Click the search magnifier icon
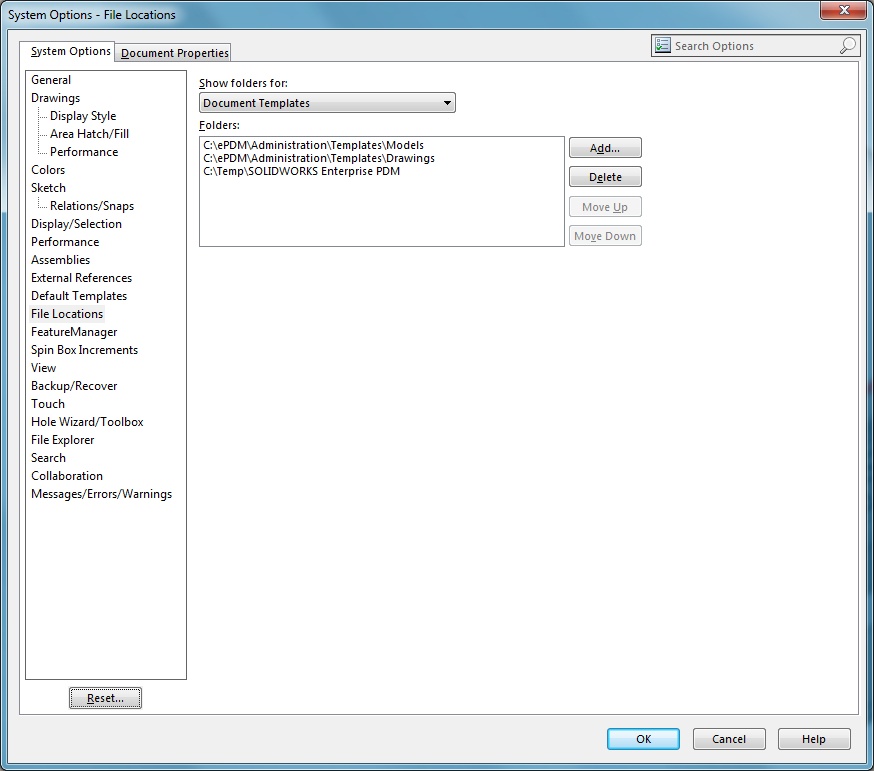 click(x=847, y=45)
